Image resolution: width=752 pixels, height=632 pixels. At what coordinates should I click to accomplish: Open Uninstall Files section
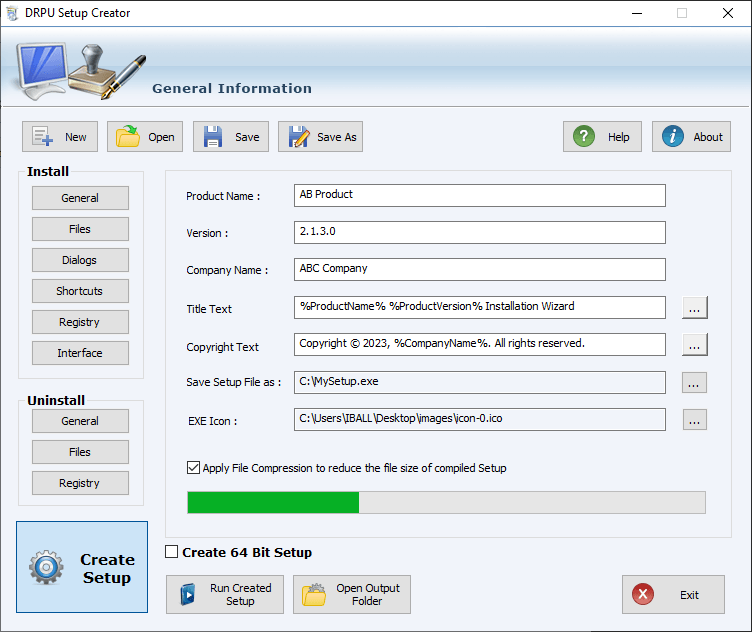click(x=80, y=452)
